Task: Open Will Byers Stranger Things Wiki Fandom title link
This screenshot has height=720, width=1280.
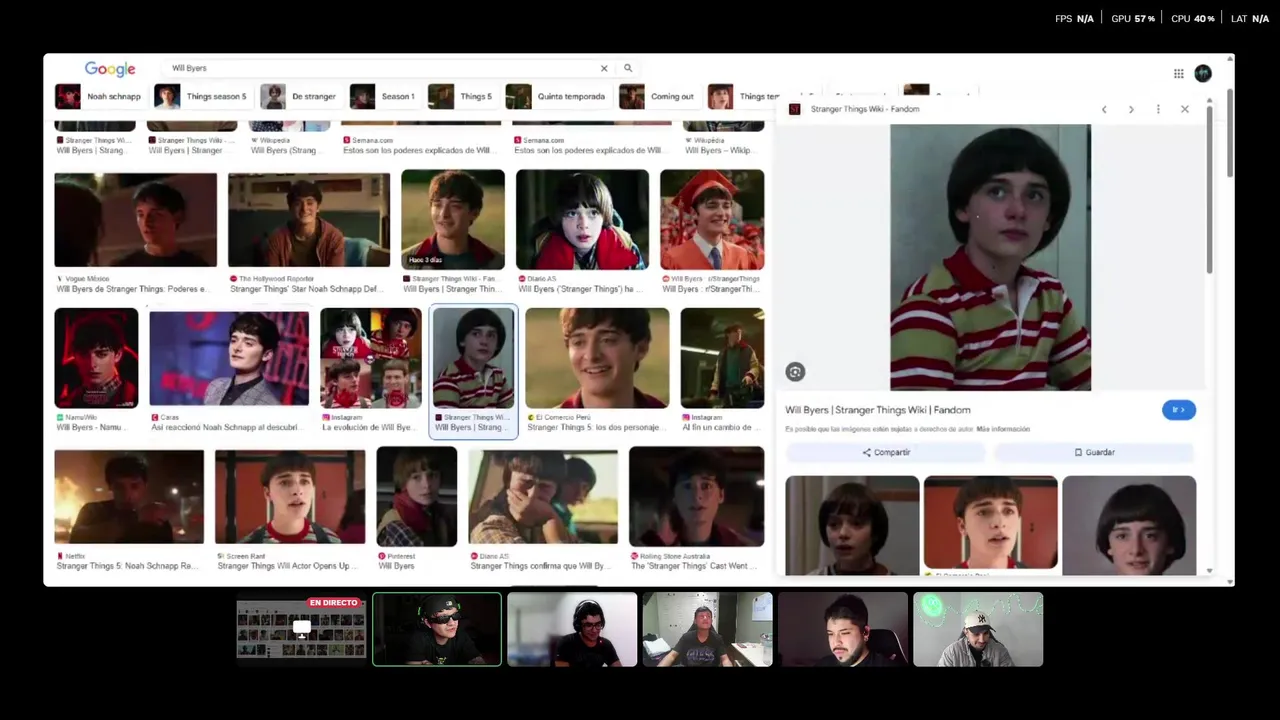Action: tap(878, 410)
